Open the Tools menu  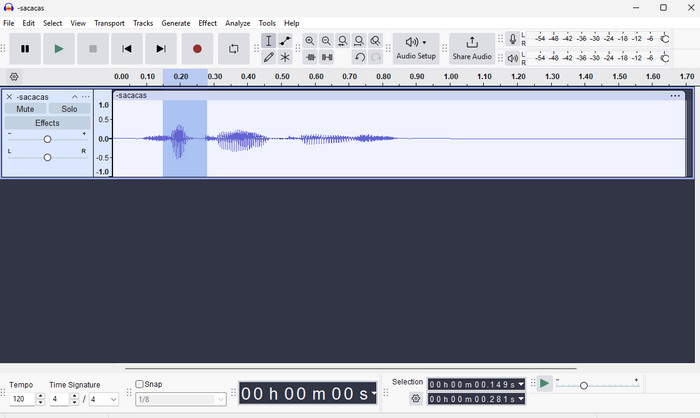point(267,23)
